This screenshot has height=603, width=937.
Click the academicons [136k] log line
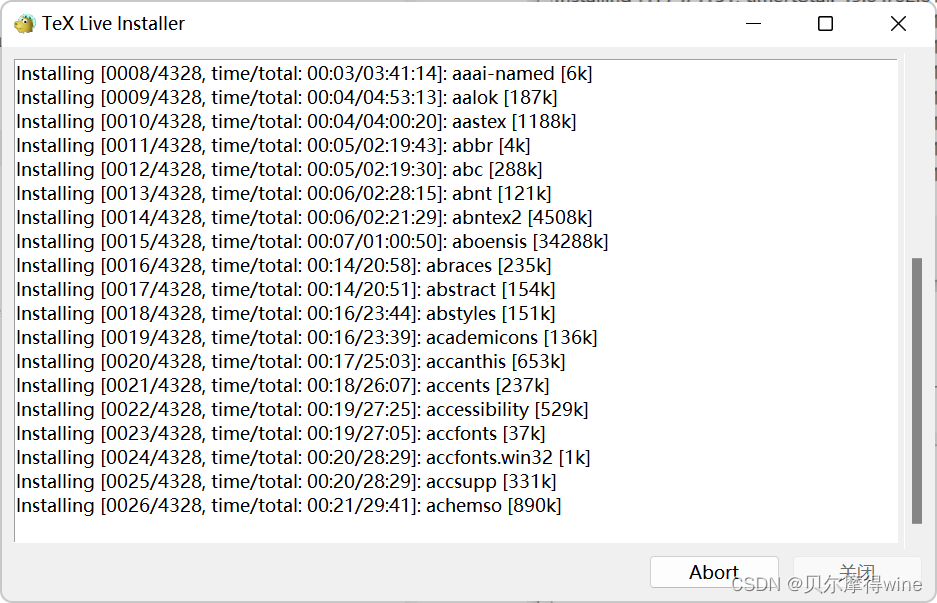click(306, 338)
